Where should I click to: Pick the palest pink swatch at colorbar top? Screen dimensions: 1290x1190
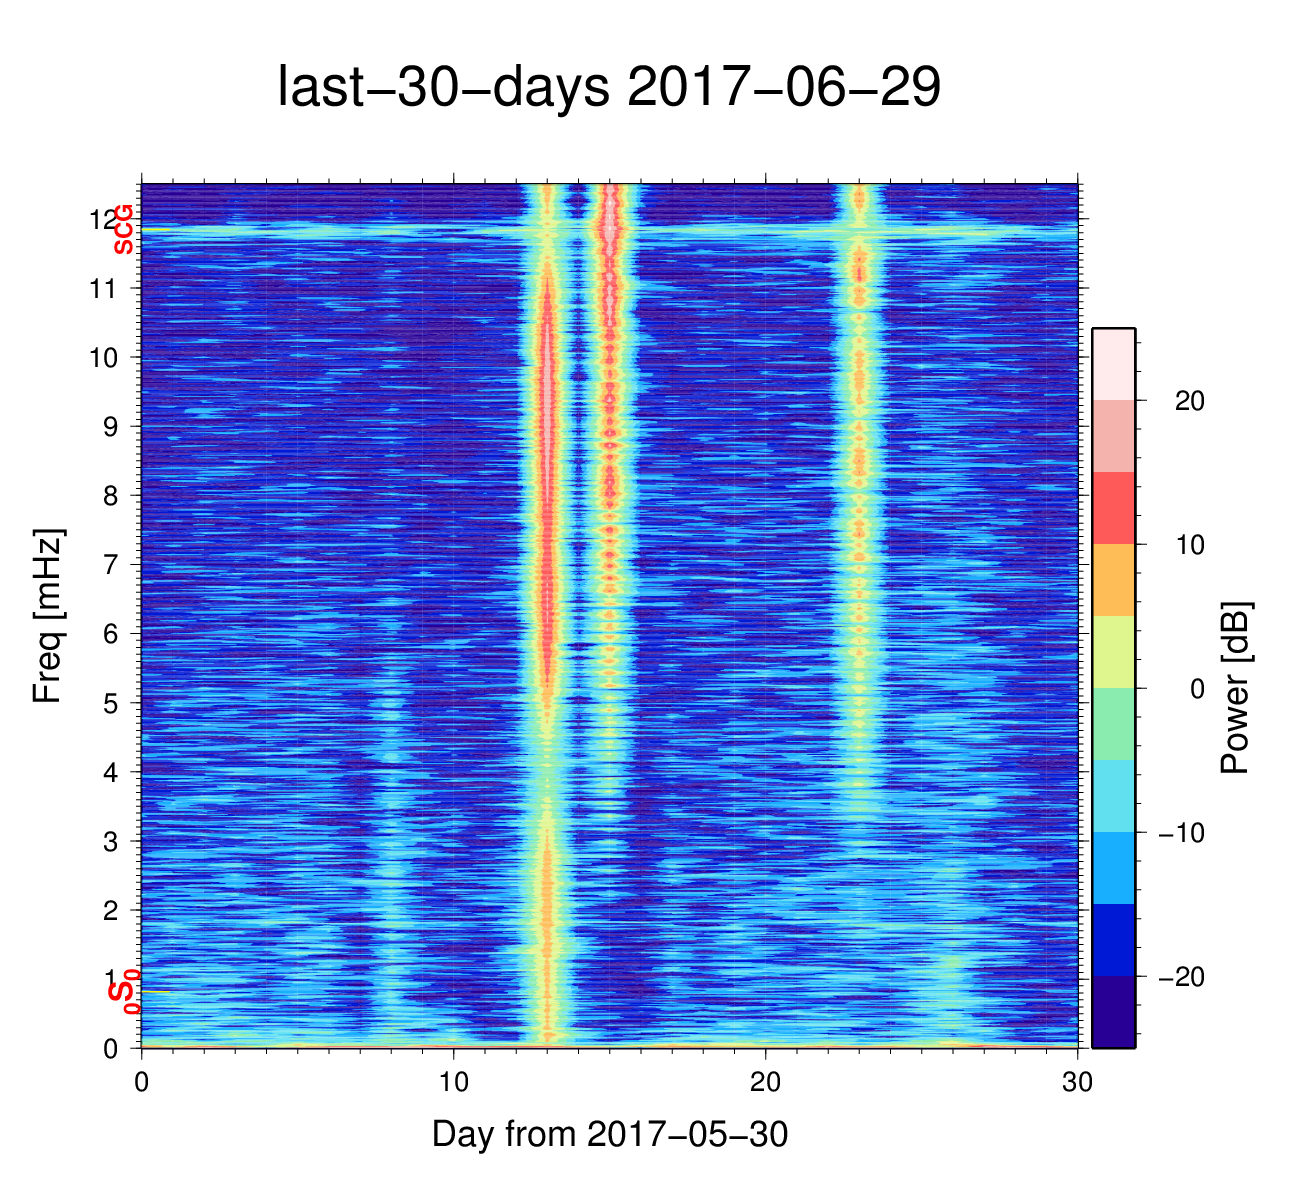[1113, 364]
